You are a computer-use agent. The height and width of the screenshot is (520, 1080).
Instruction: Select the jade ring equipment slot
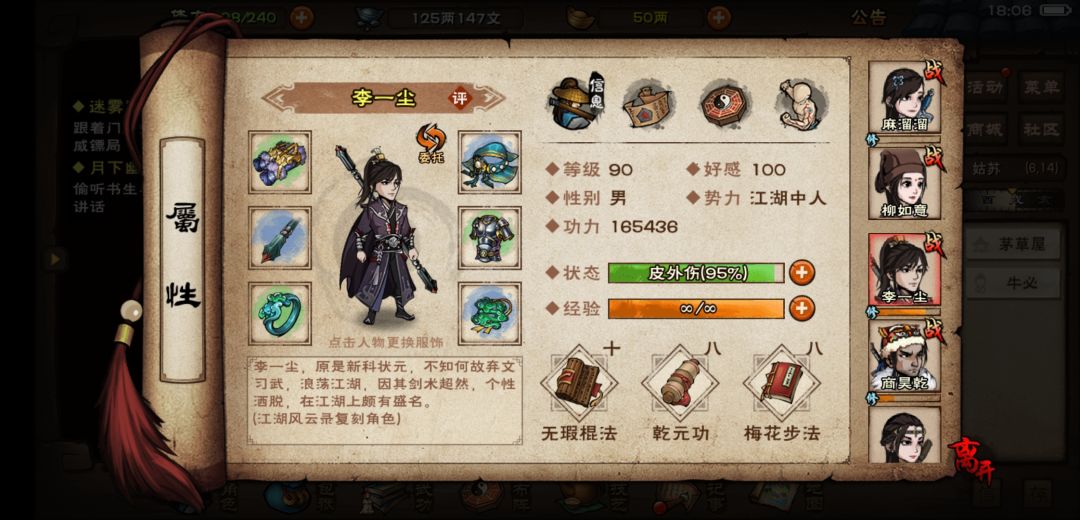(x=280, y=313)
